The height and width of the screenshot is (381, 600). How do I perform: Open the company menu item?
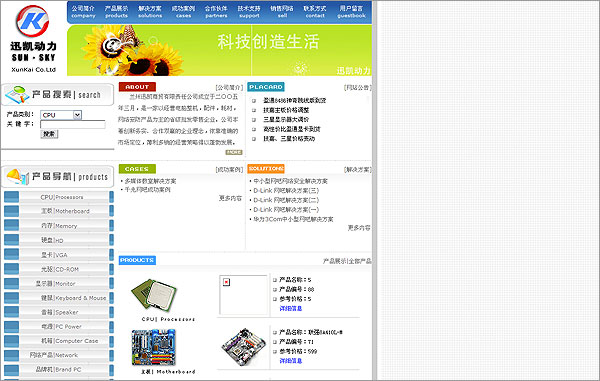[83, 12]
